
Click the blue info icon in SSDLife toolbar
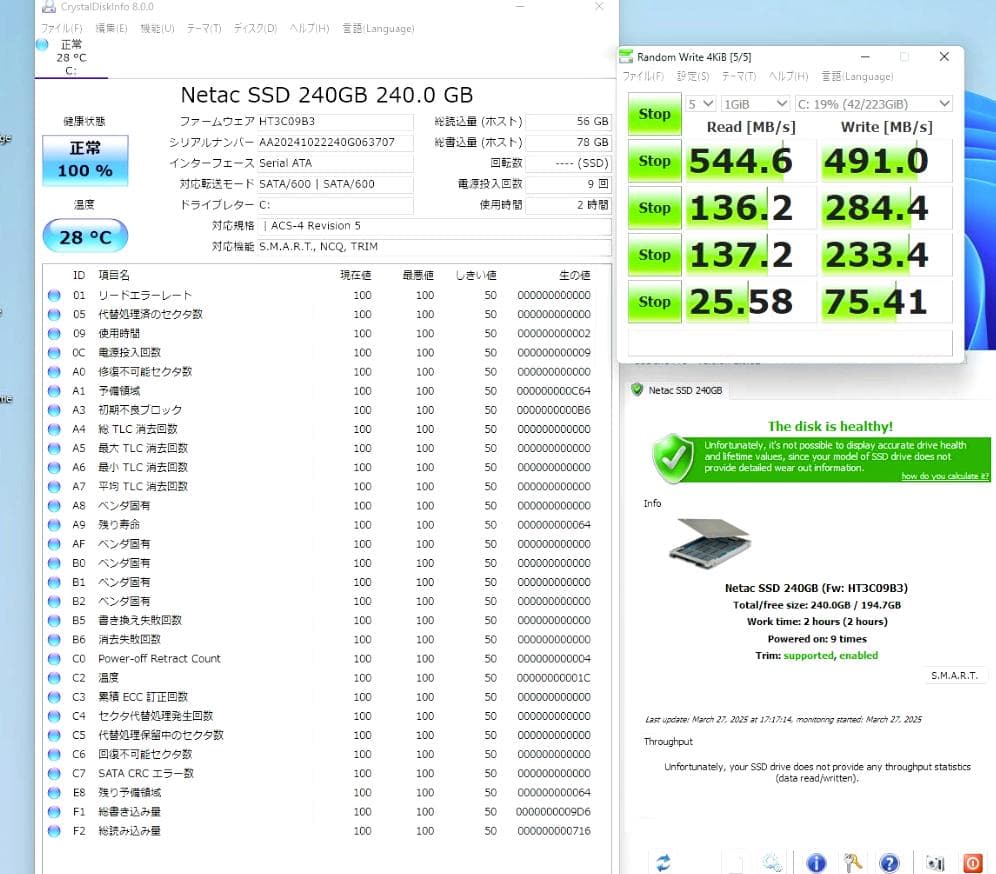click(x=815, y=862)
